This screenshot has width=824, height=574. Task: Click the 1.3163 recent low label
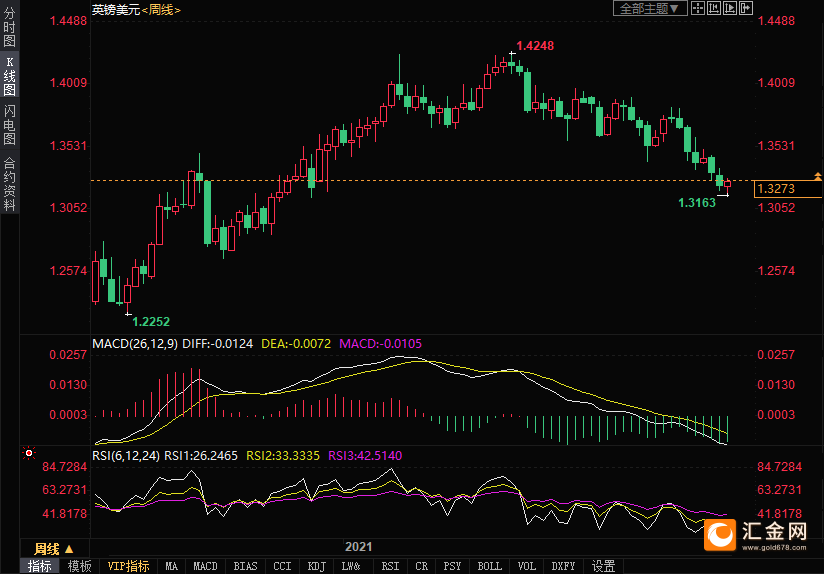click(697, 202)
